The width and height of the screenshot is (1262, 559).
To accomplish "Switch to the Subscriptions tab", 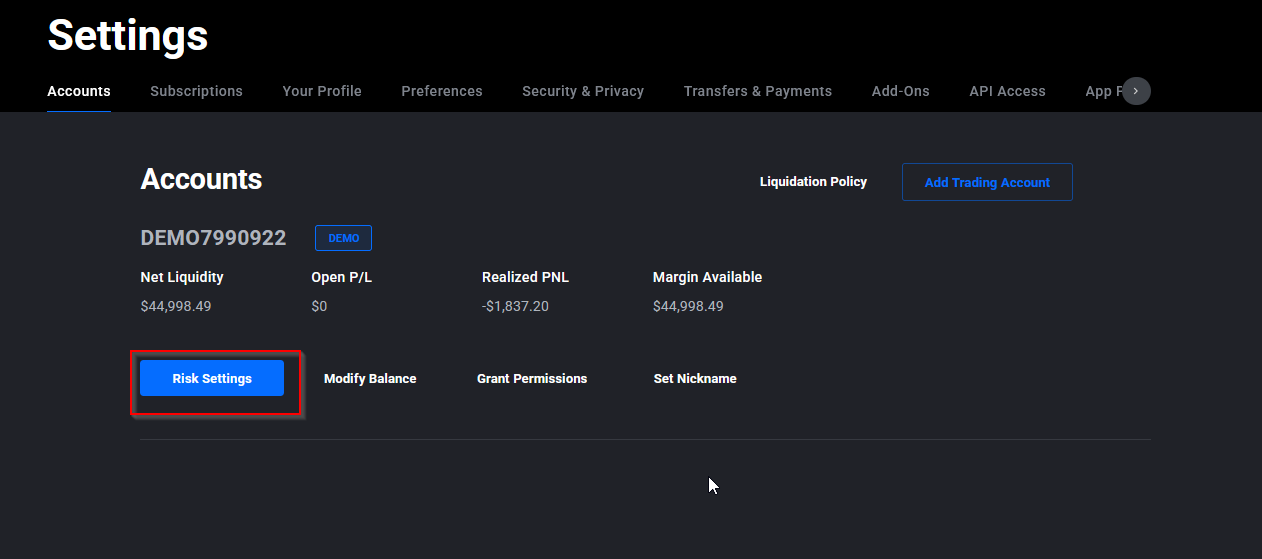I will click(x=196, y=91).
